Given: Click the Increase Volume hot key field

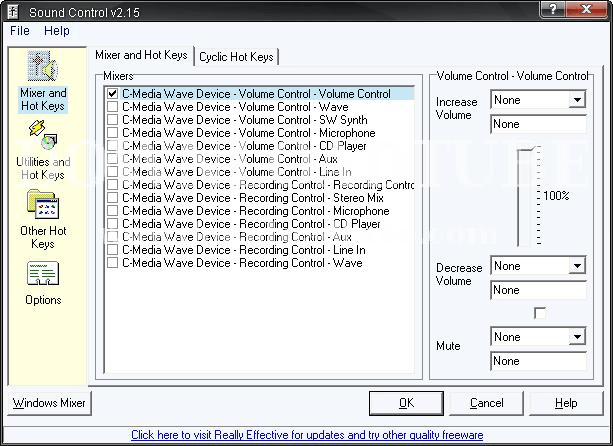Looking at the screenshot, I should 538,124.
